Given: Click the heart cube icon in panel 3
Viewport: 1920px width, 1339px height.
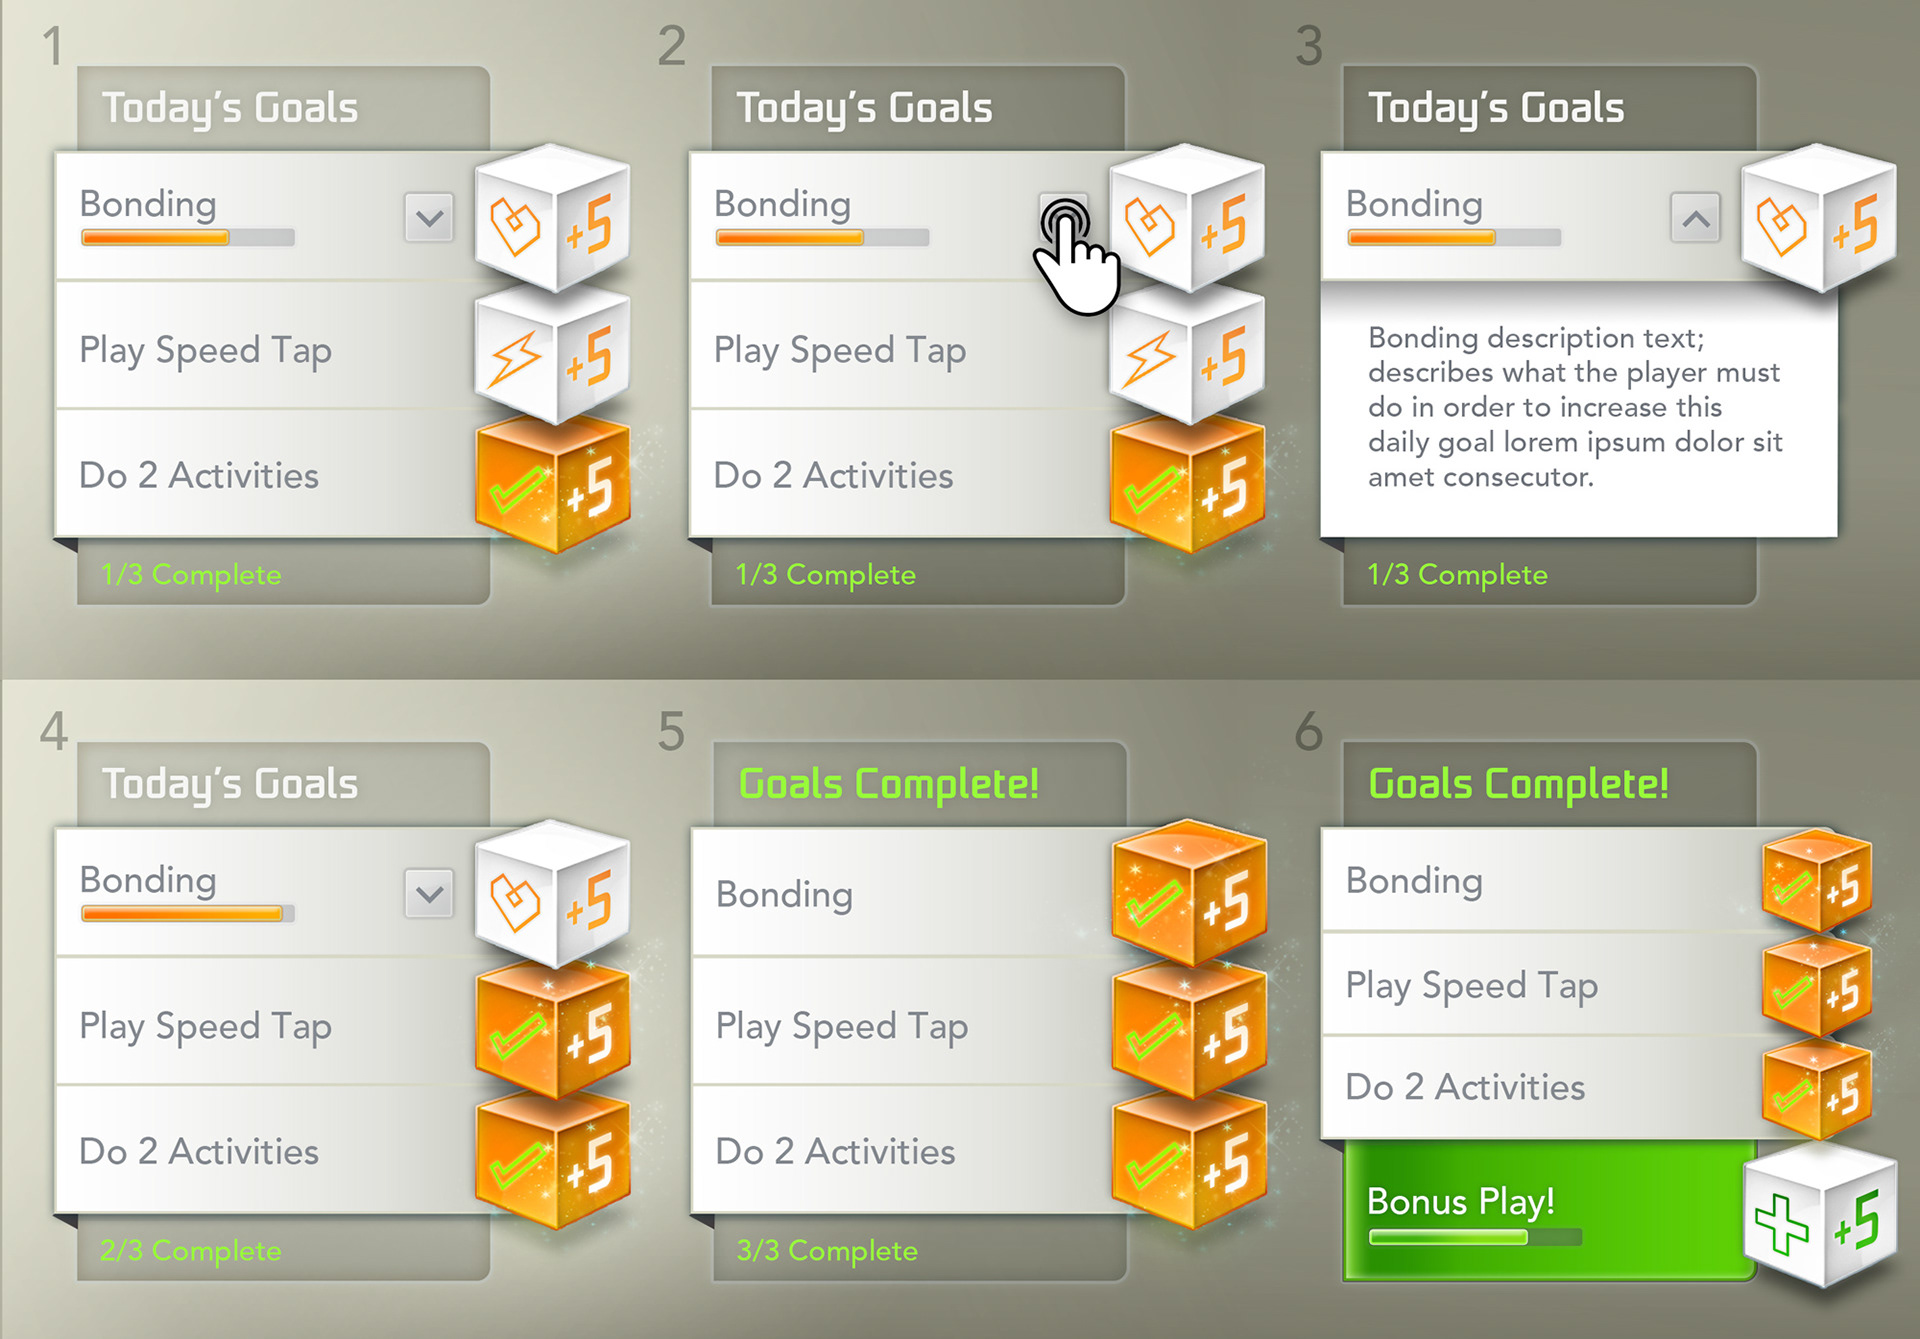Looking at the screenshot, I should (1817, 222).
